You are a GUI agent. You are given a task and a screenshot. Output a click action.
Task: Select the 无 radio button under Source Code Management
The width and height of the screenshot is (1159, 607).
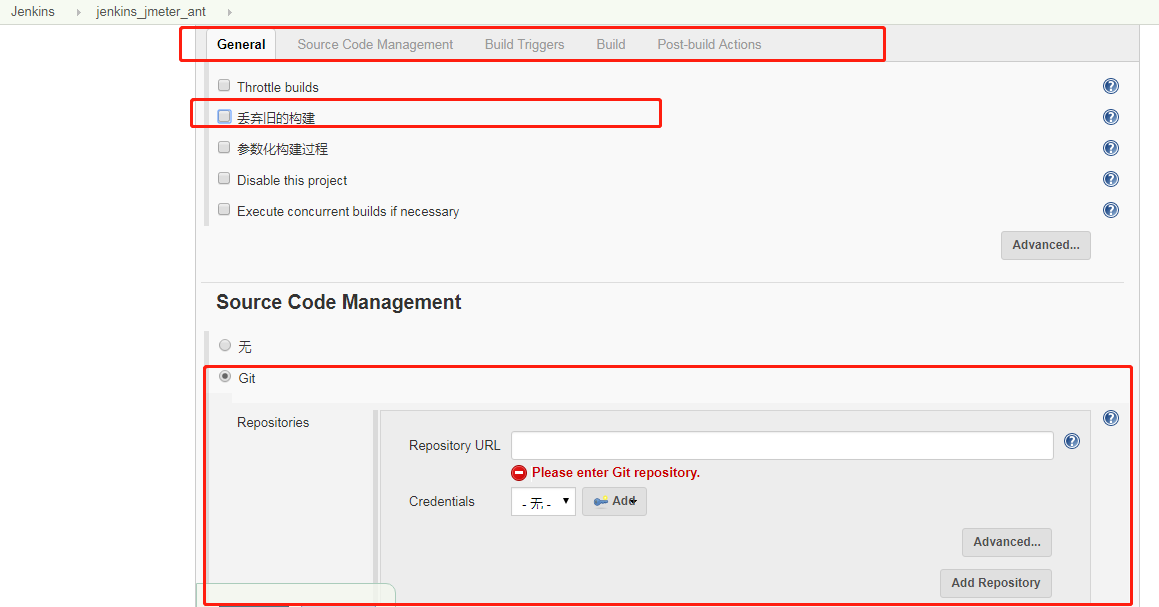225,344
